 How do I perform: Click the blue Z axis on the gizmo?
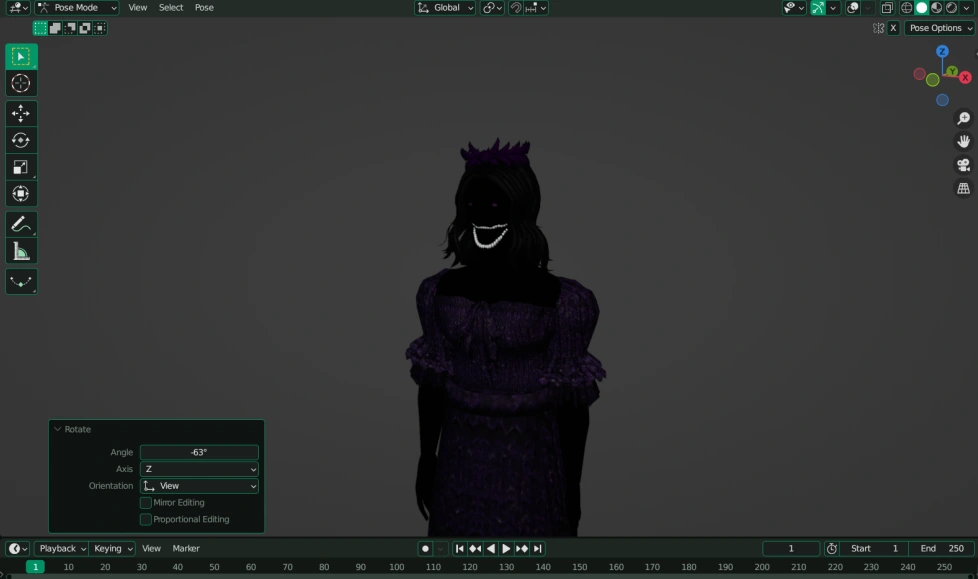tap(942, 51)
